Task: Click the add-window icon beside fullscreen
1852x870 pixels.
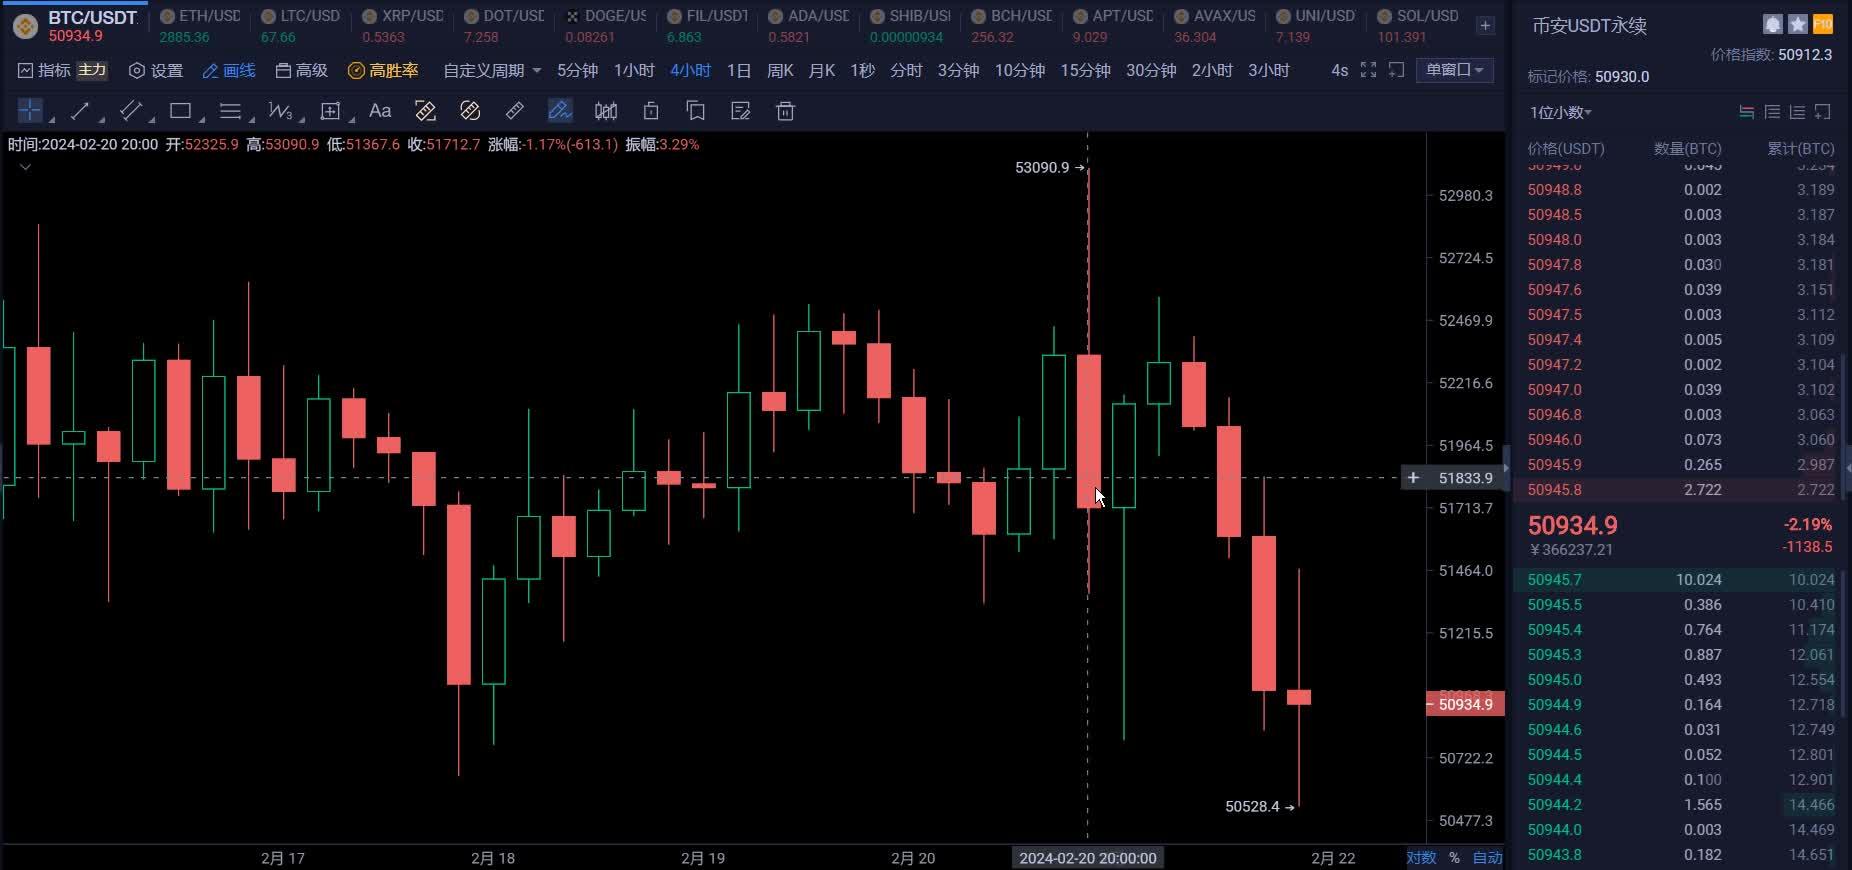Action: coord(1397,70)
